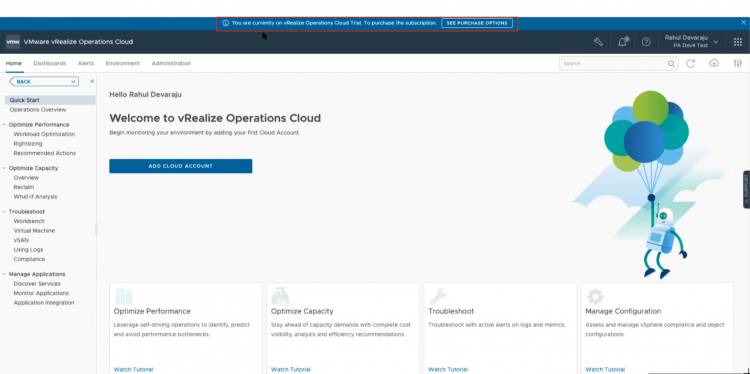Open Using Logs in sidebar
This screenshot has height=374, width=750.
coord(28,250)
